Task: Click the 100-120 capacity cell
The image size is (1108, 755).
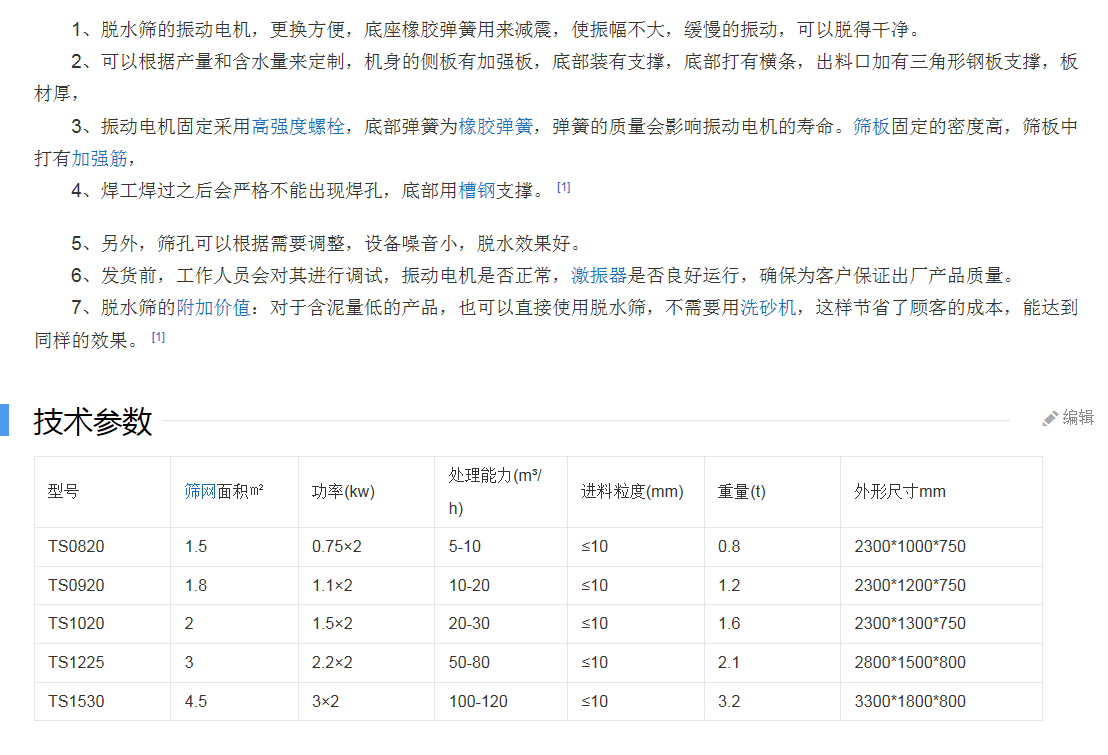Action: (478, 701)
